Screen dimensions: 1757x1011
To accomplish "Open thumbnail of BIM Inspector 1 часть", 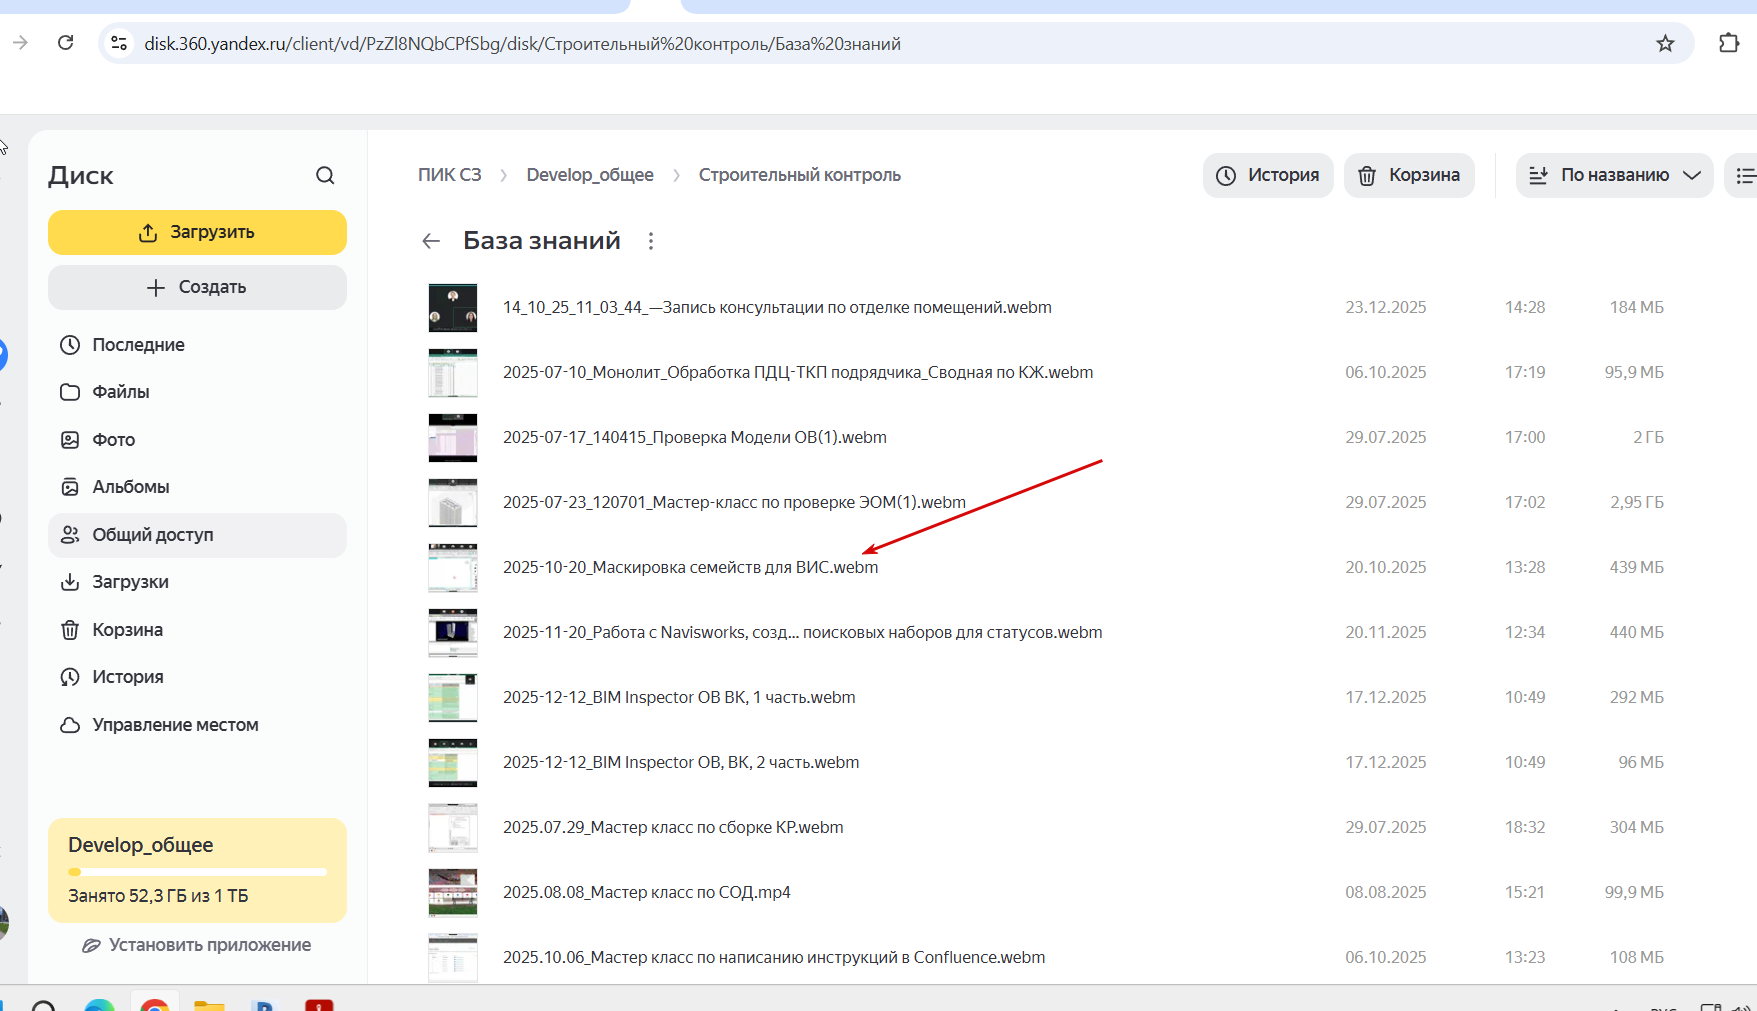I will [453, 698].
